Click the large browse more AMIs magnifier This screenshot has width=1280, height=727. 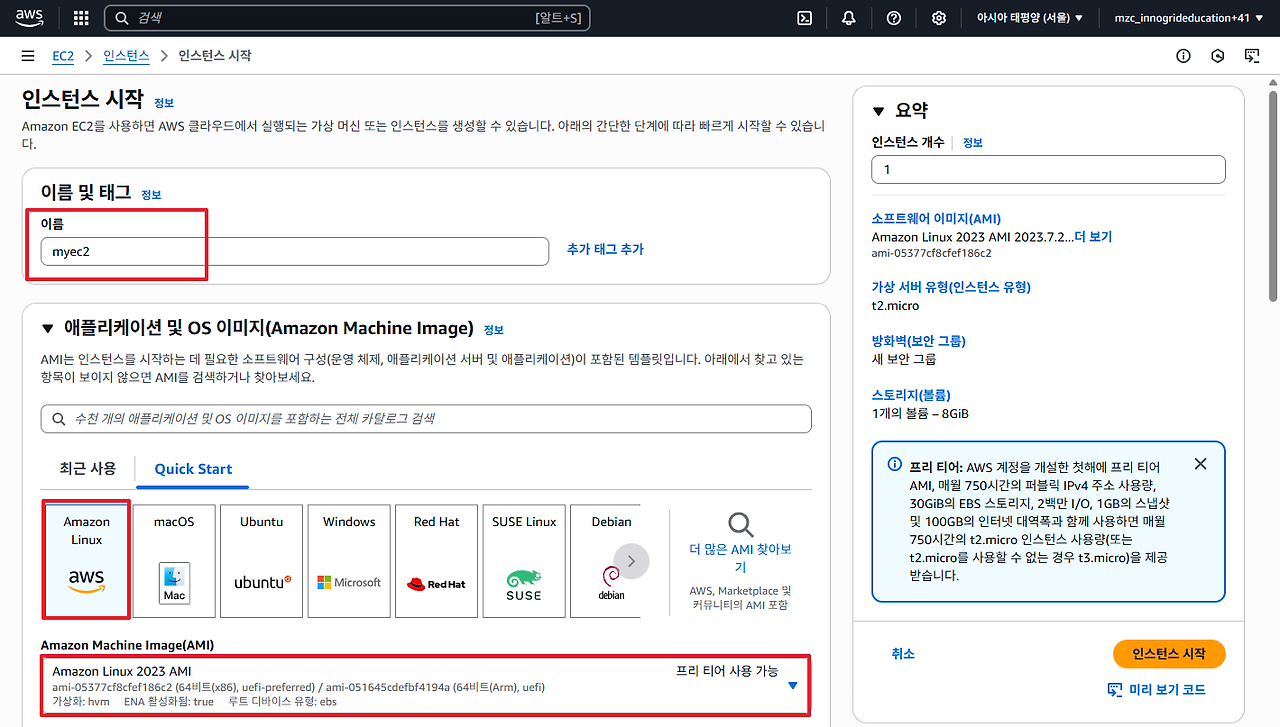pos(740,525)
